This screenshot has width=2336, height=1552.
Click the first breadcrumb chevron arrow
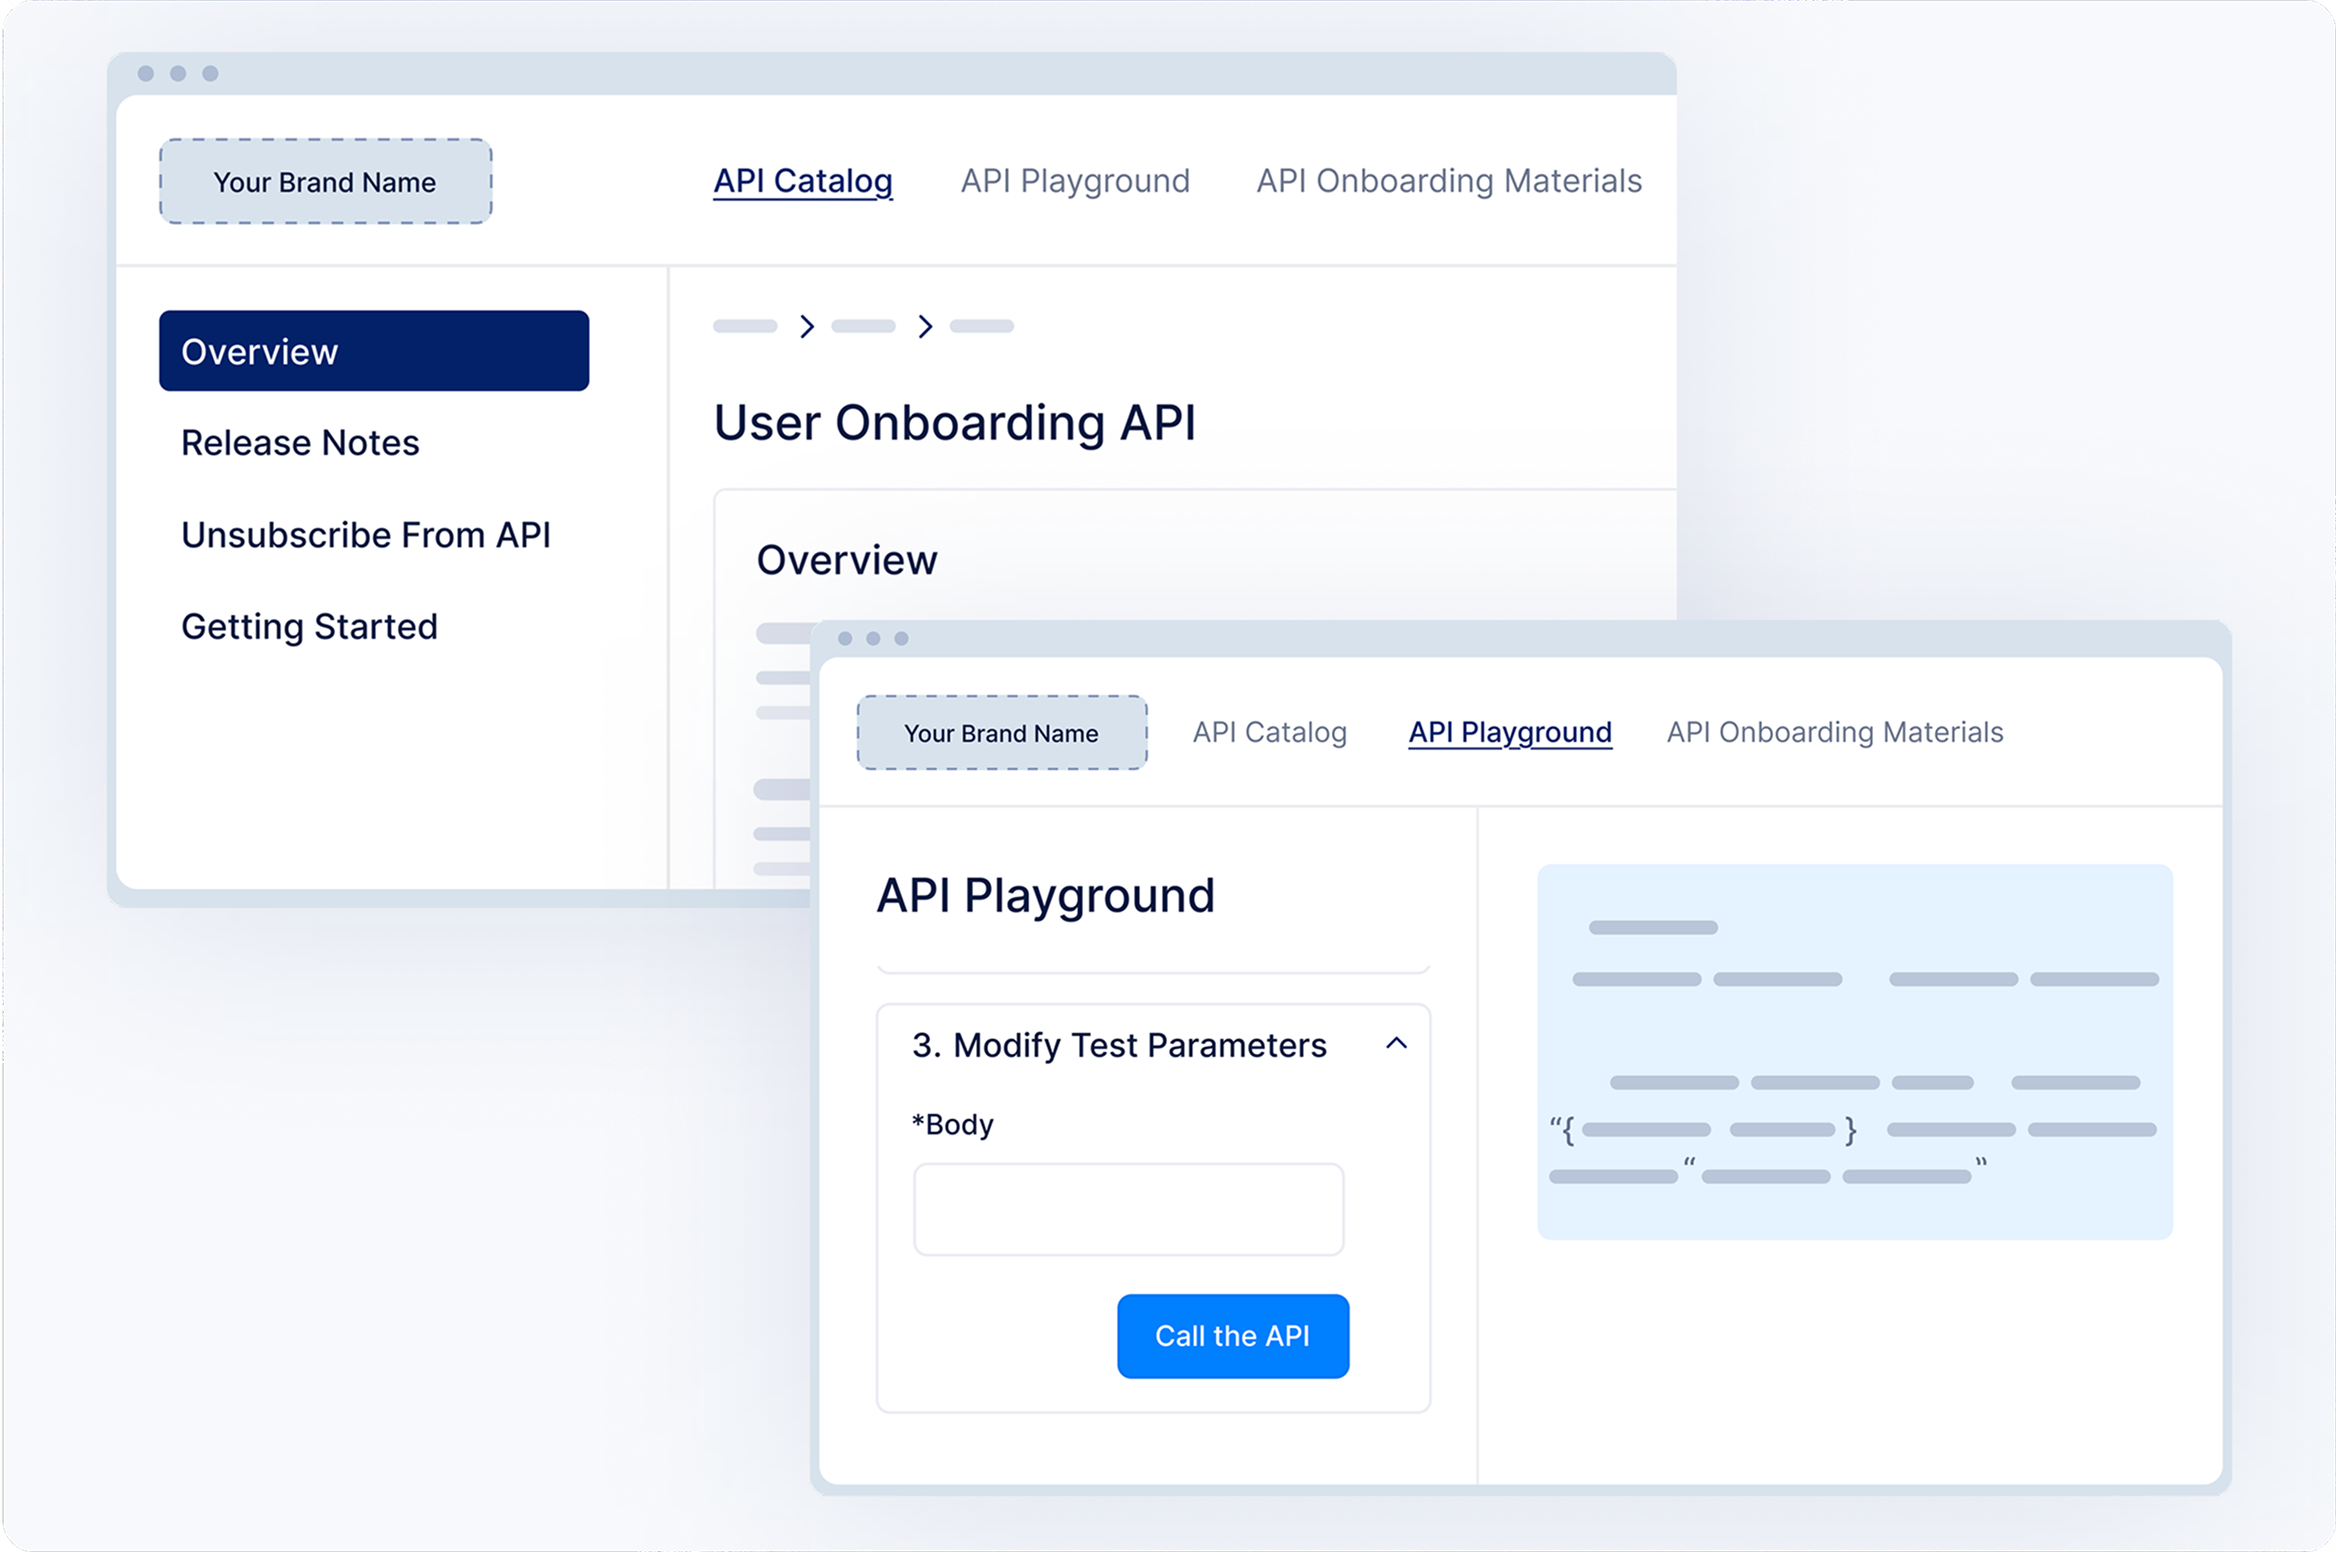(x=807, y=326)
